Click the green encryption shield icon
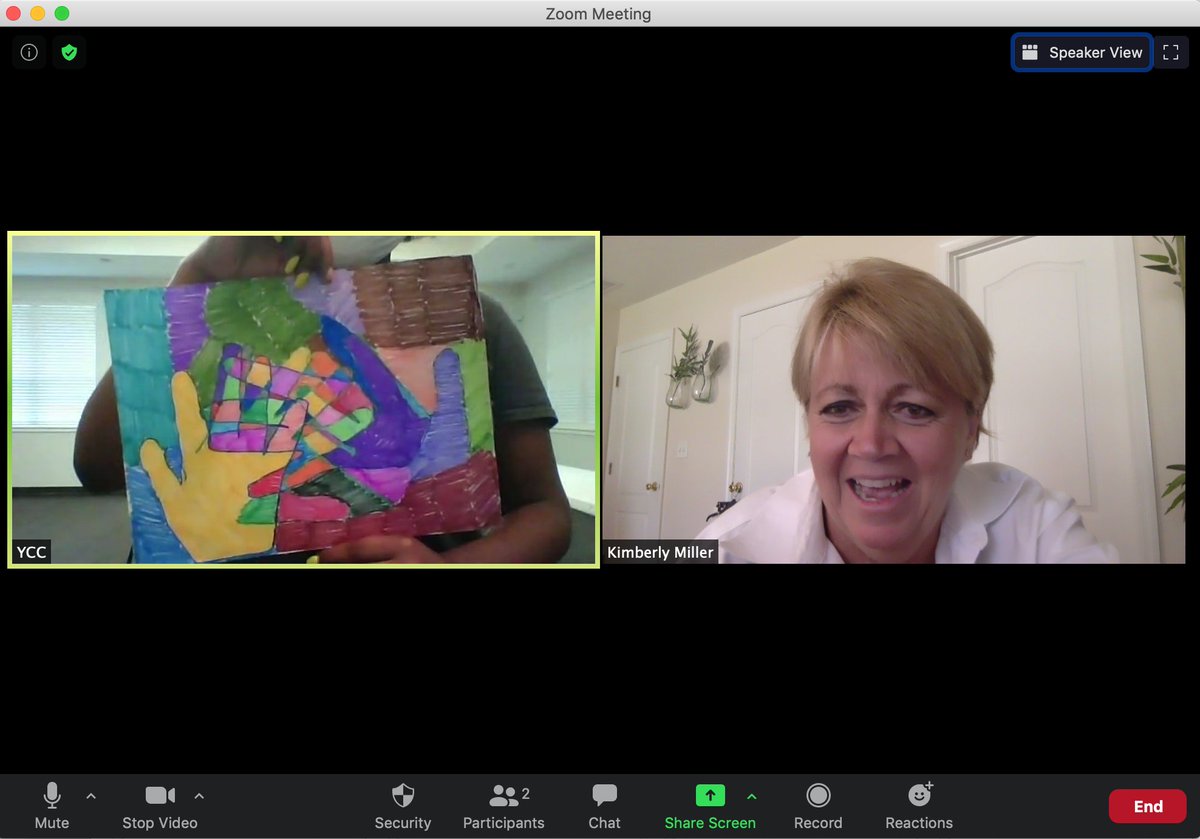Screen dimensions: 1200x839 69,52
